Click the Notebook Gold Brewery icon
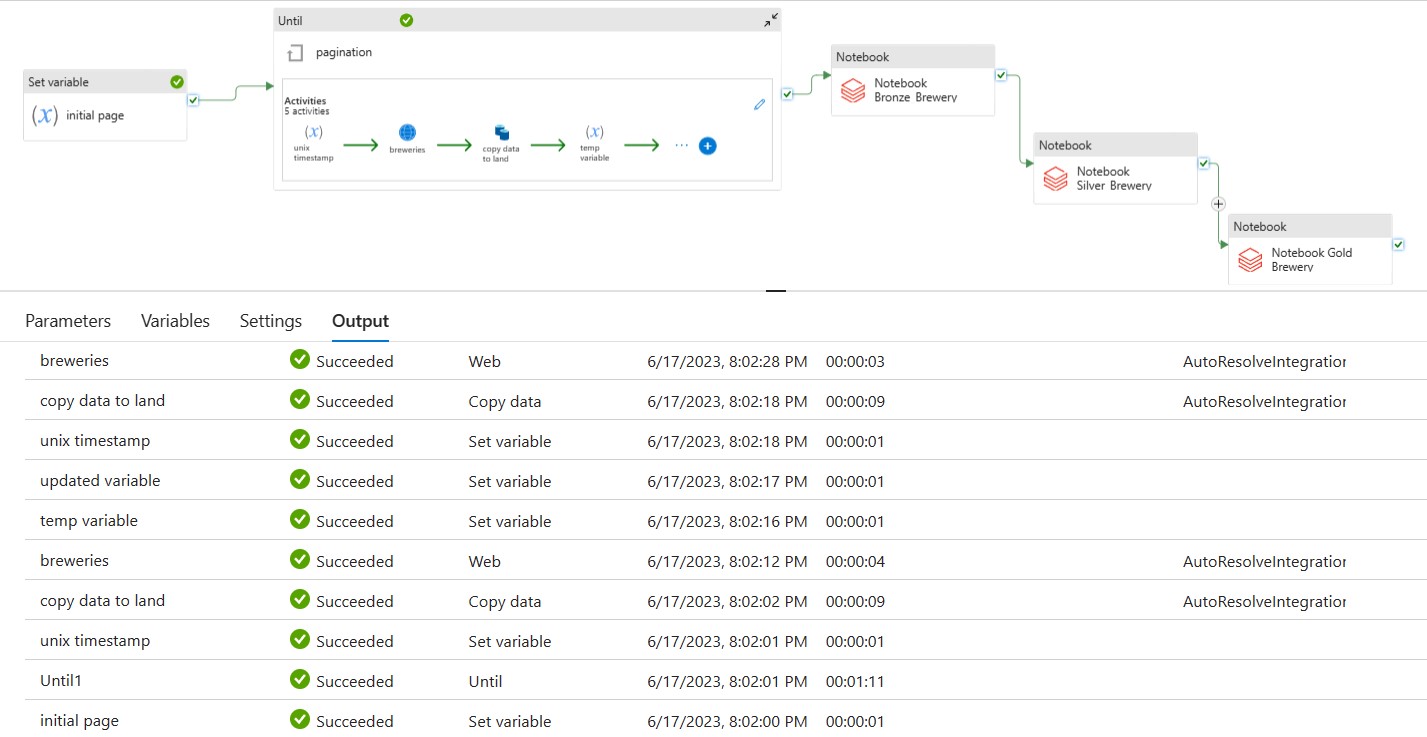 [1249, 259]
